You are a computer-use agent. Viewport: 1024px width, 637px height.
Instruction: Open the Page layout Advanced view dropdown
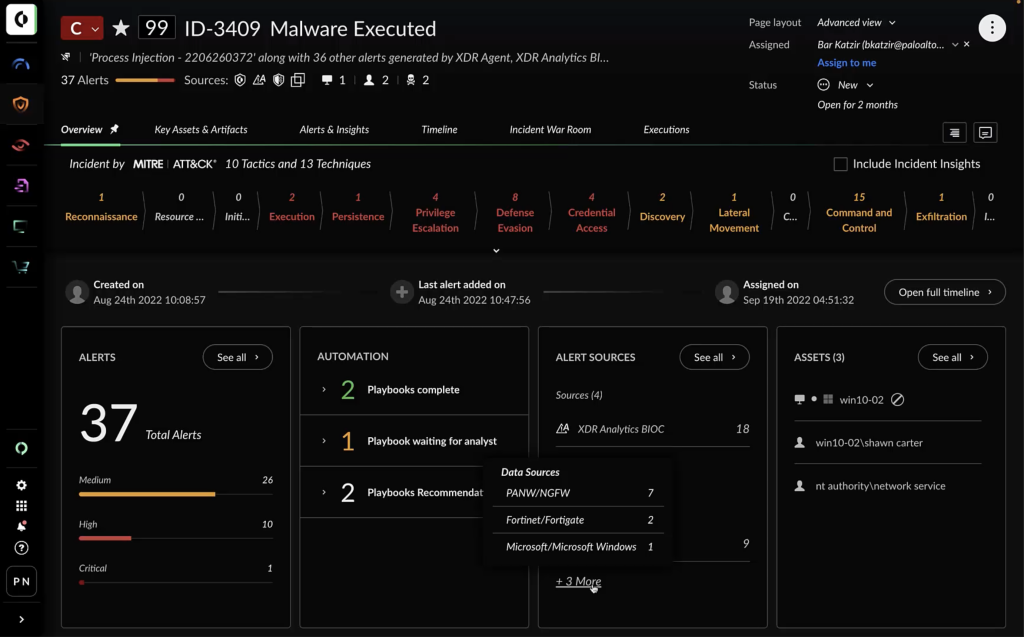click(x=856, y=22)
